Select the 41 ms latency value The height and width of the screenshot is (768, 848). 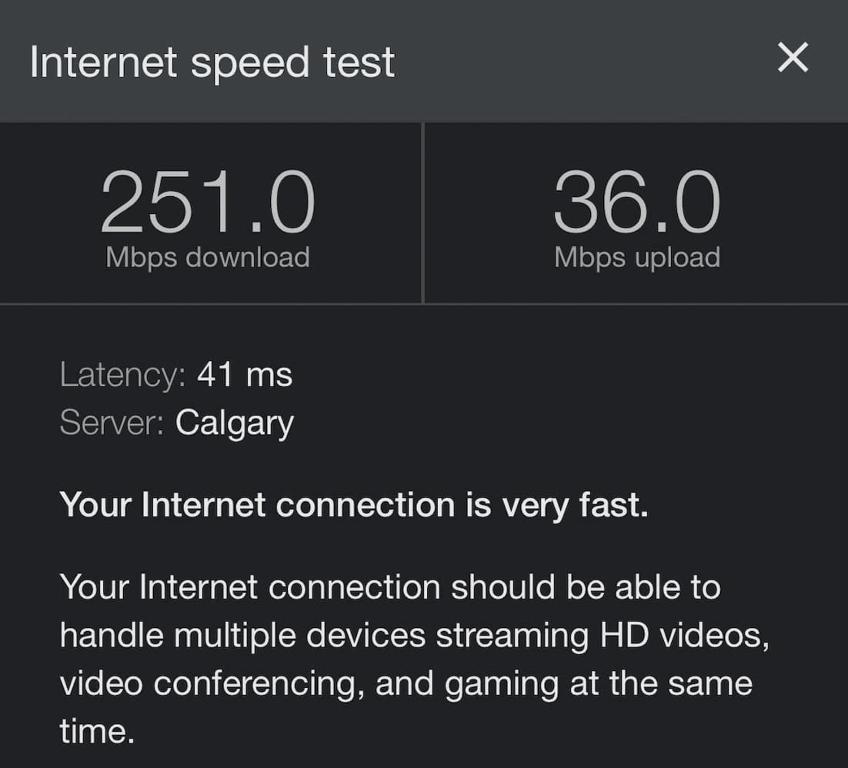pyautogui.click(x=245, y=375)
